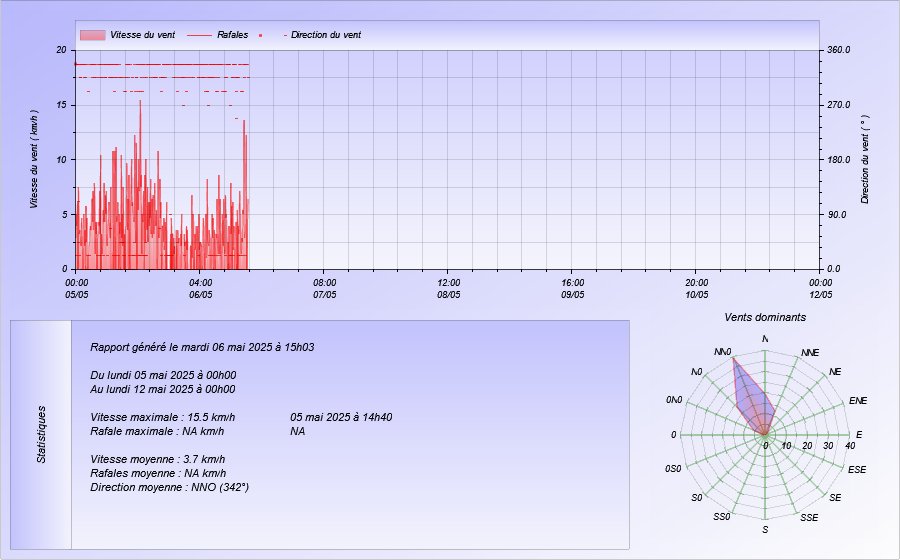Click the Vents dominants chart title
Screen dimensions: 900x560
pyautogui.click(x=765, y=317)
